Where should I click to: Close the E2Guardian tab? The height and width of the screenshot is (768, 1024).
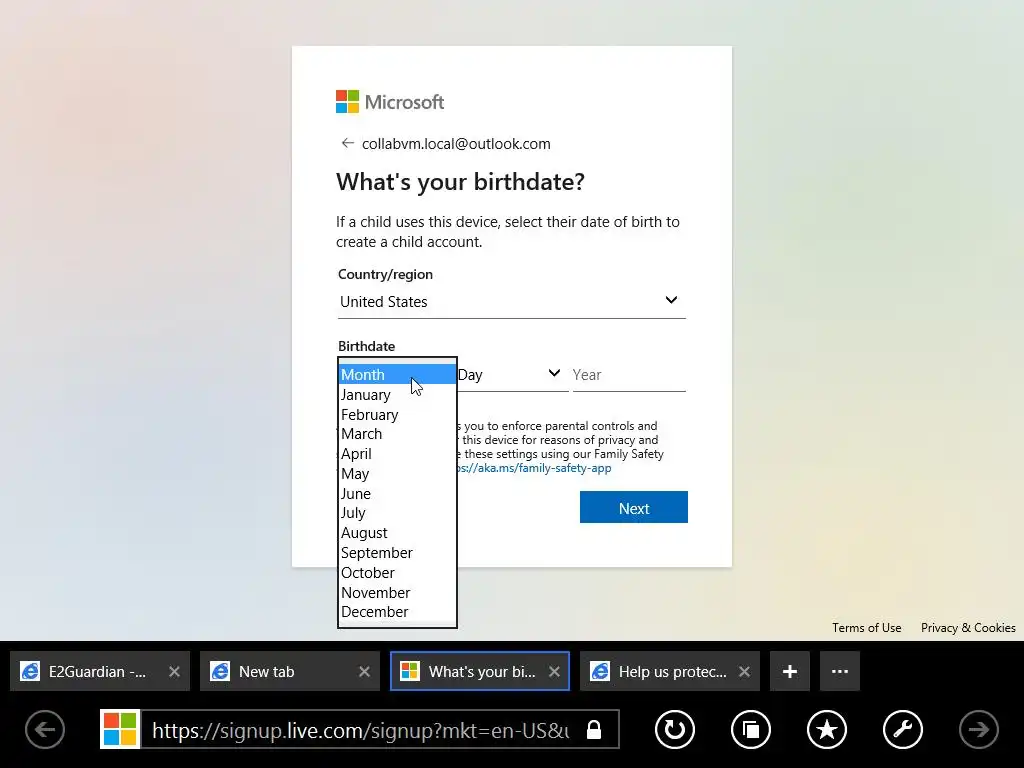pos(174,671)
